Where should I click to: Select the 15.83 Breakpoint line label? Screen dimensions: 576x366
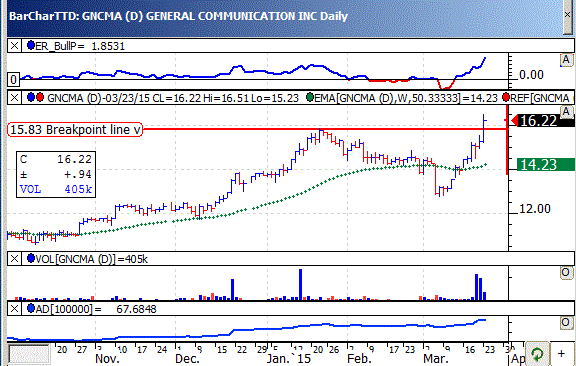(x=75, y=130)
